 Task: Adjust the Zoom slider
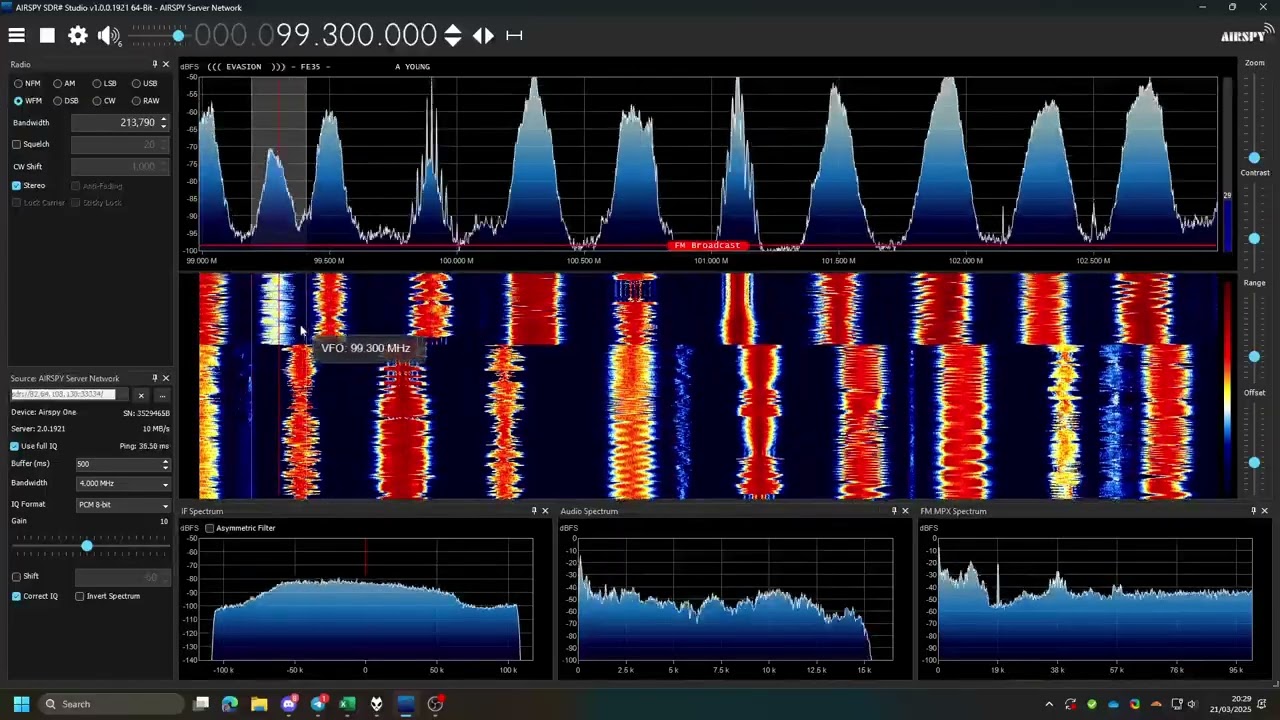pyautogui.click(x=1254, y=158)
